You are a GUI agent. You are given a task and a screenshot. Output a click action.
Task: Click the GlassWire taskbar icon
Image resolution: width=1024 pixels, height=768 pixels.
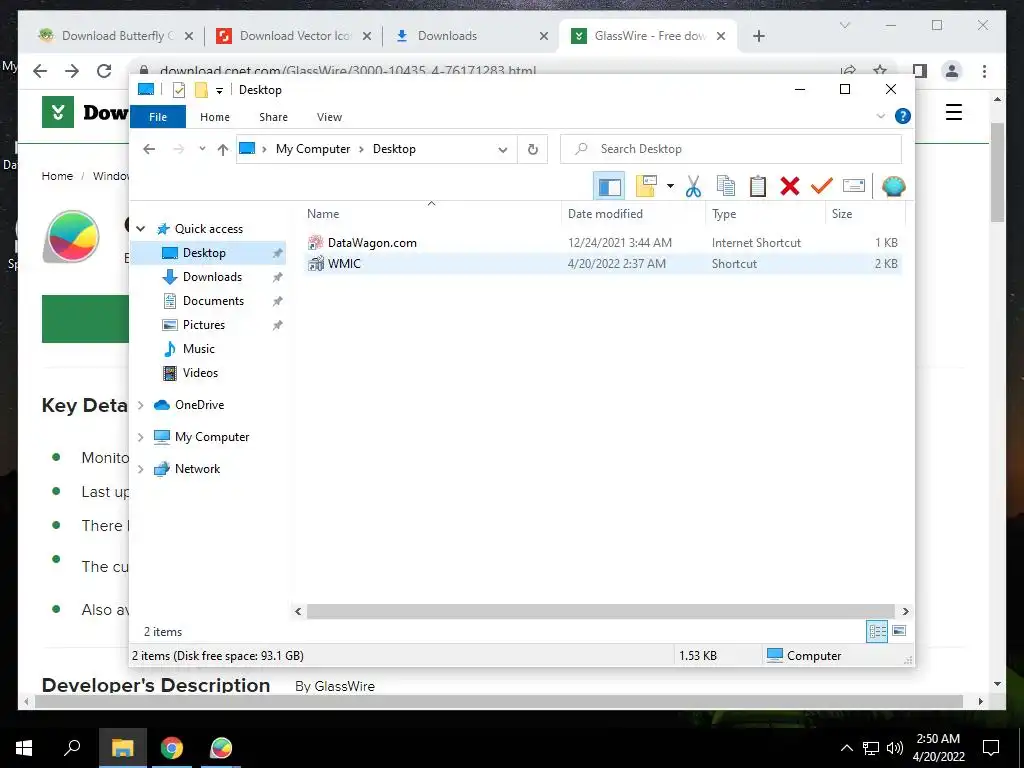tap(221, 748)
